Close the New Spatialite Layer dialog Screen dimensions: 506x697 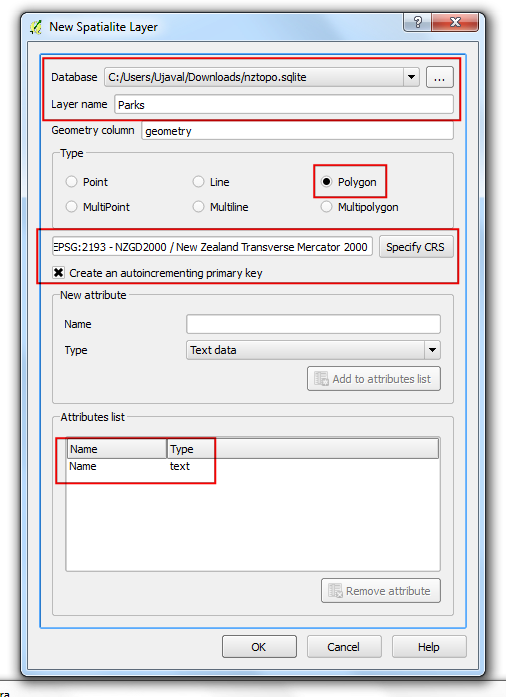(x=455, y=22)
